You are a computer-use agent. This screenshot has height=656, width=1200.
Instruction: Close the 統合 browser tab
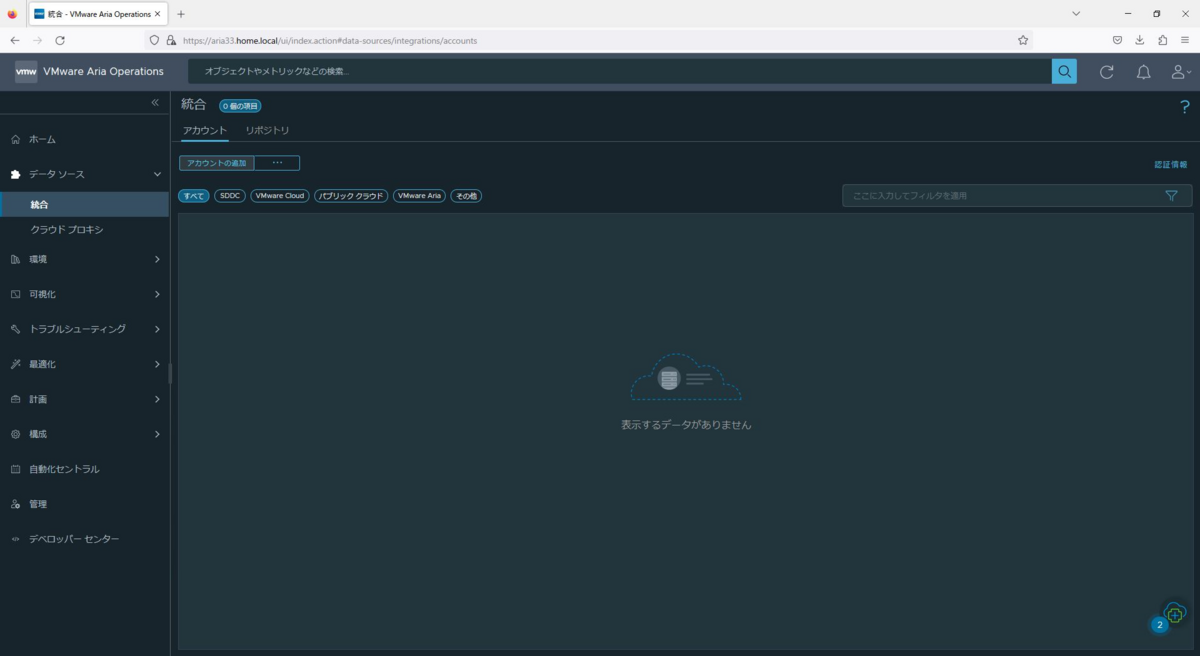tap(158, 14)
